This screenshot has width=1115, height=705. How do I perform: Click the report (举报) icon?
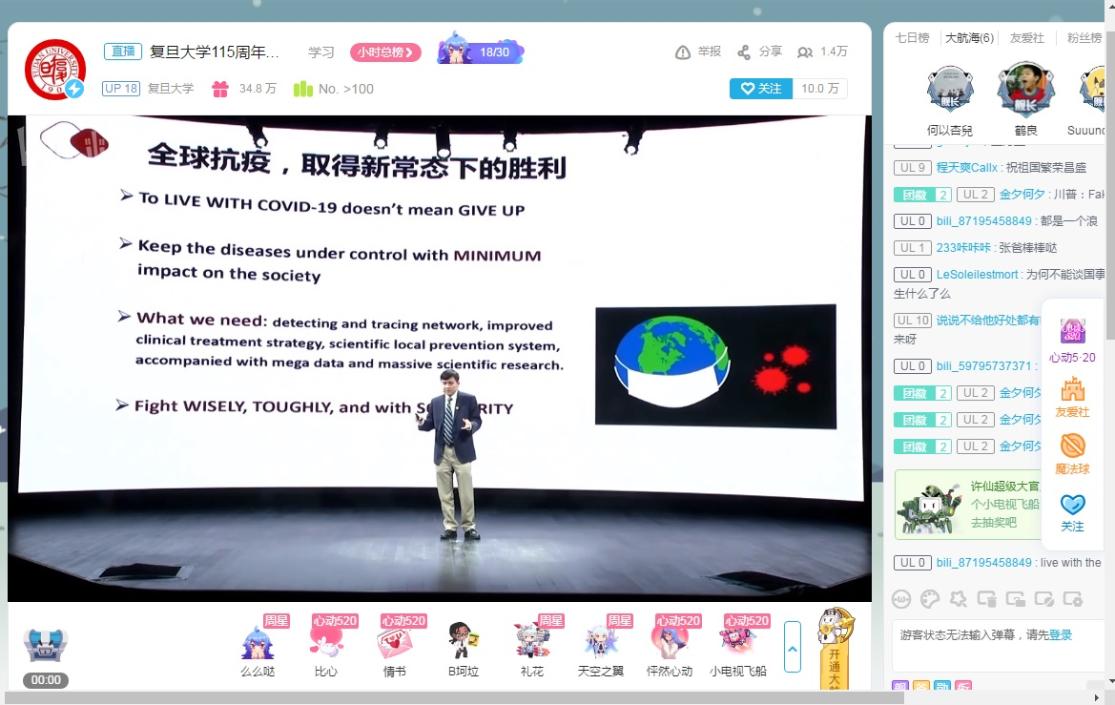(684, 52)
